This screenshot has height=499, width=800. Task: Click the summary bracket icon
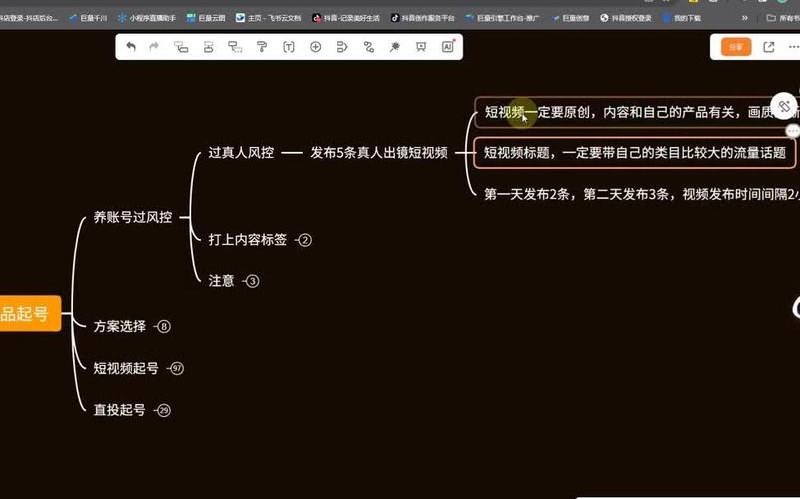[x=342, y=47]
